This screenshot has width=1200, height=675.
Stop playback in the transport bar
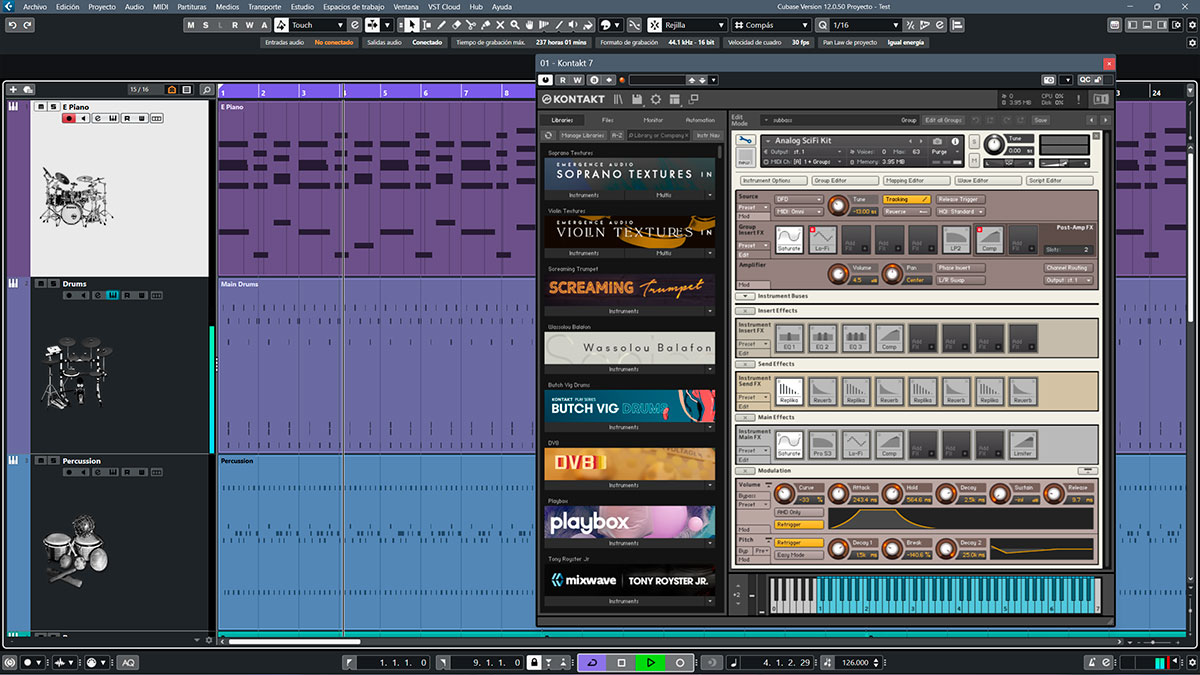click(621, 663)
